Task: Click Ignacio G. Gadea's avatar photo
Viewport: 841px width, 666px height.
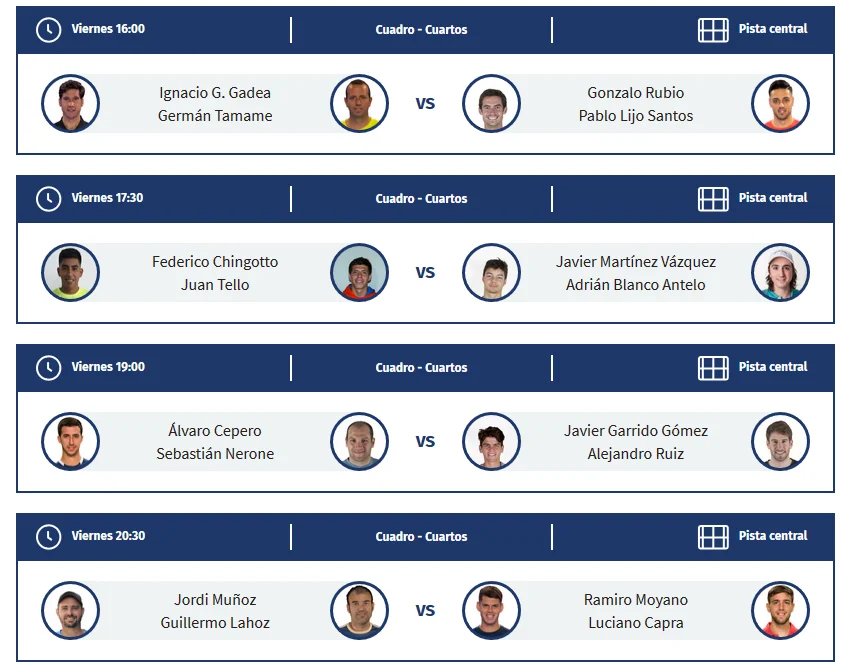Action: pyautogui.click(x=70, y=103)
